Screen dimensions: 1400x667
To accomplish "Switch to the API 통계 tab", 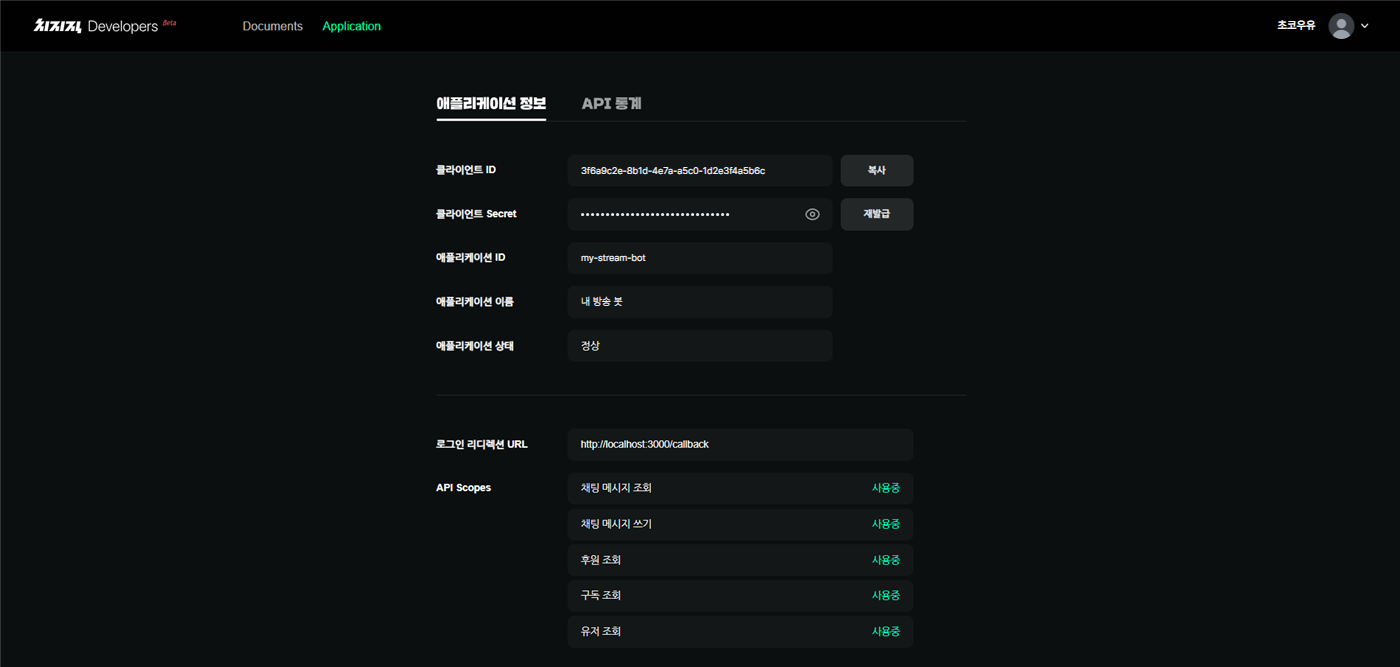I will coord(611,103).
